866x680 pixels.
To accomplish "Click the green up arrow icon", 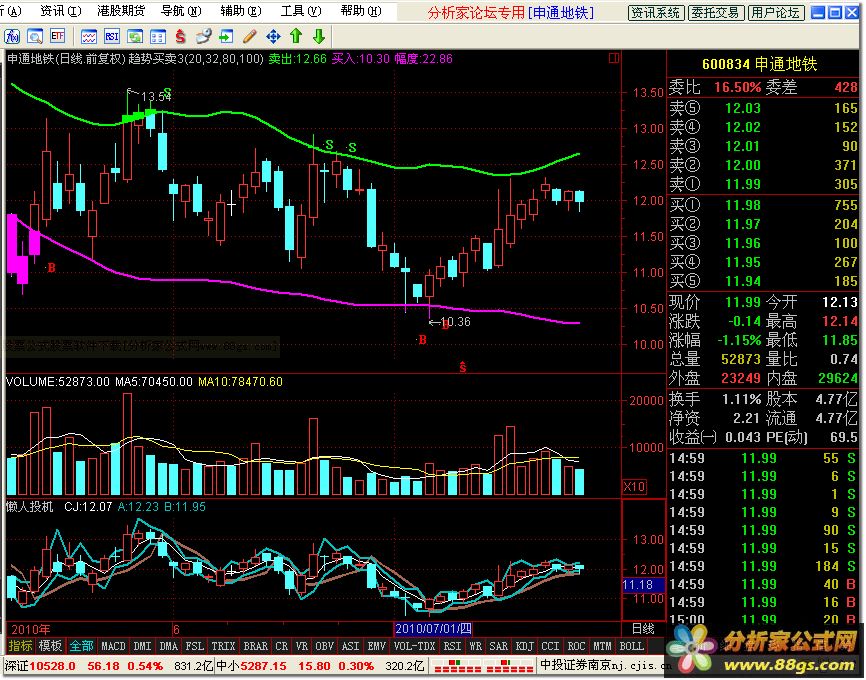I will [x=296, y=36].
